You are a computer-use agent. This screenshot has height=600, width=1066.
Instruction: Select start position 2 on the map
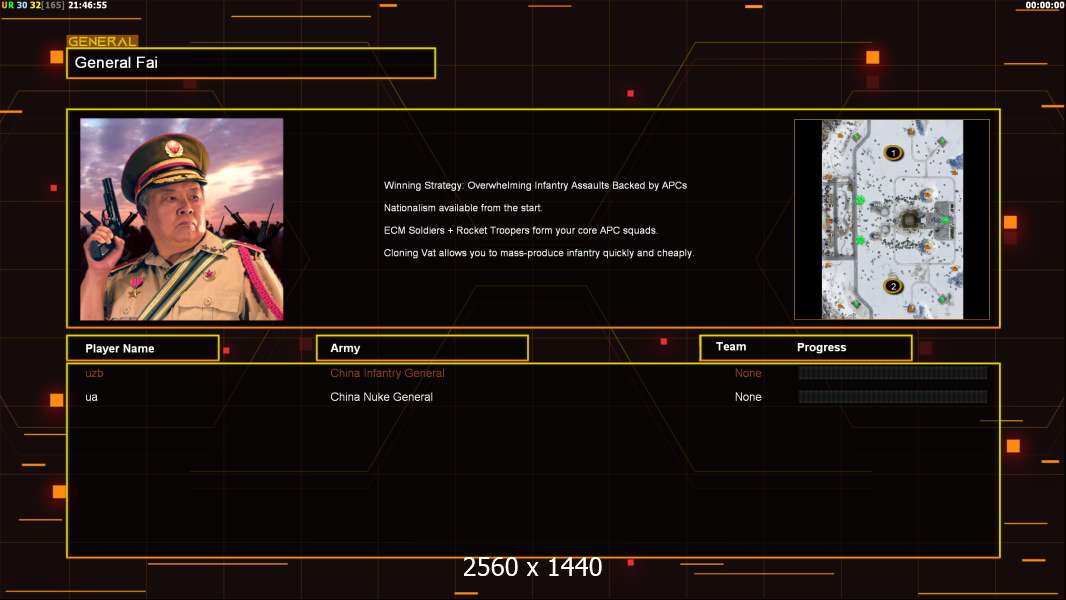893,286
